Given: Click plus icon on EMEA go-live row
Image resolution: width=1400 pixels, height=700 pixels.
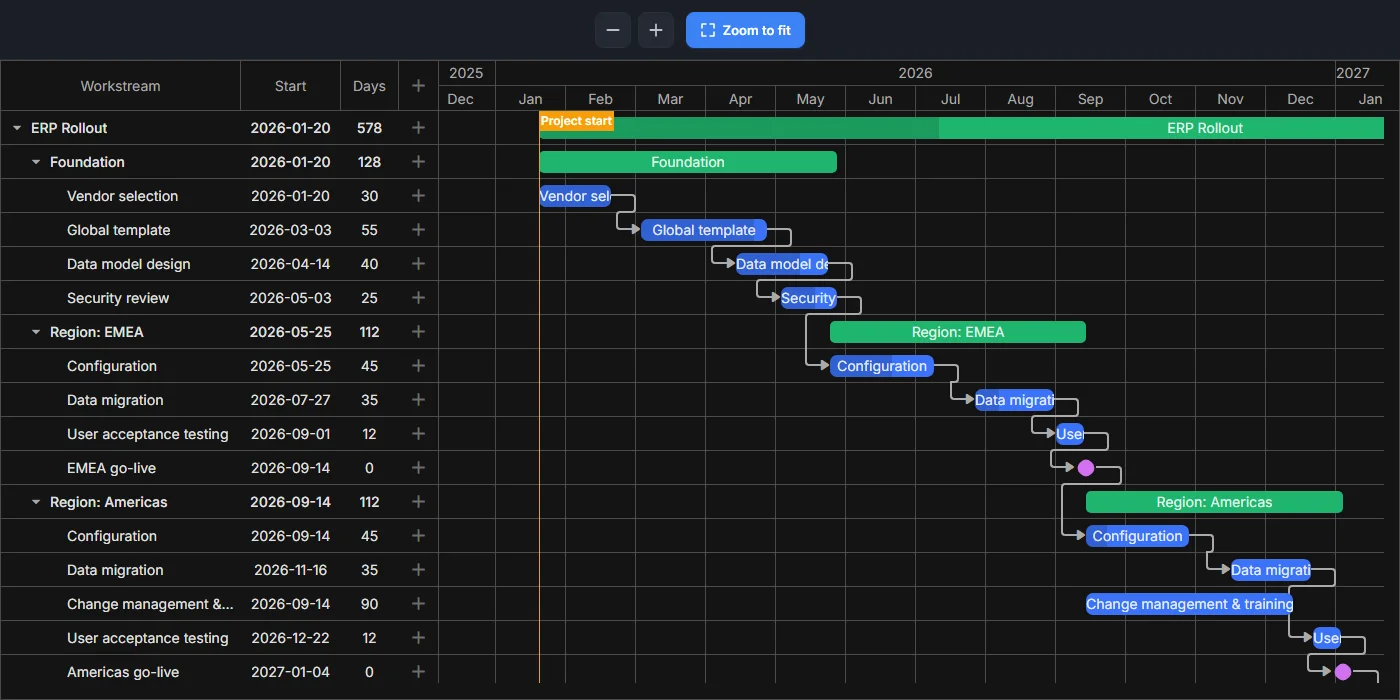Looking at the screenshot, I should click(418, 468).
